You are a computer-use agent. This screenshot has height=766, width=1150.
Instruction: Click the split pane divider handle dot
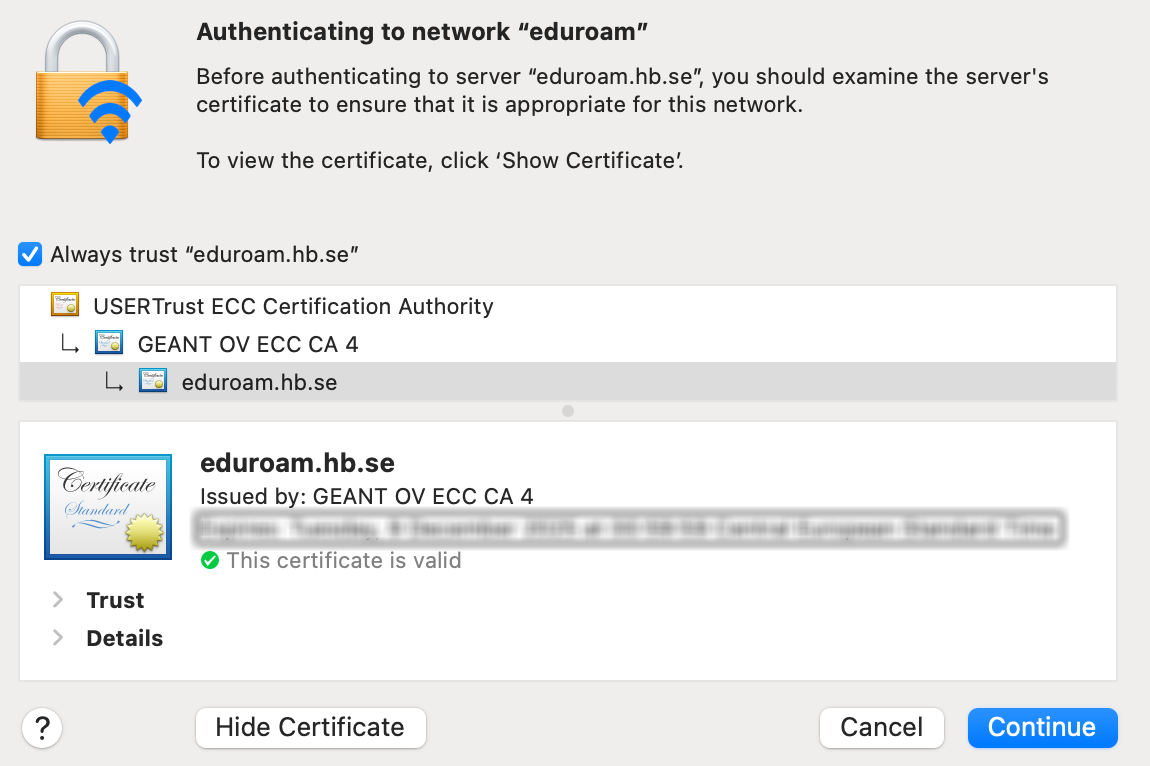pos(568,411)
